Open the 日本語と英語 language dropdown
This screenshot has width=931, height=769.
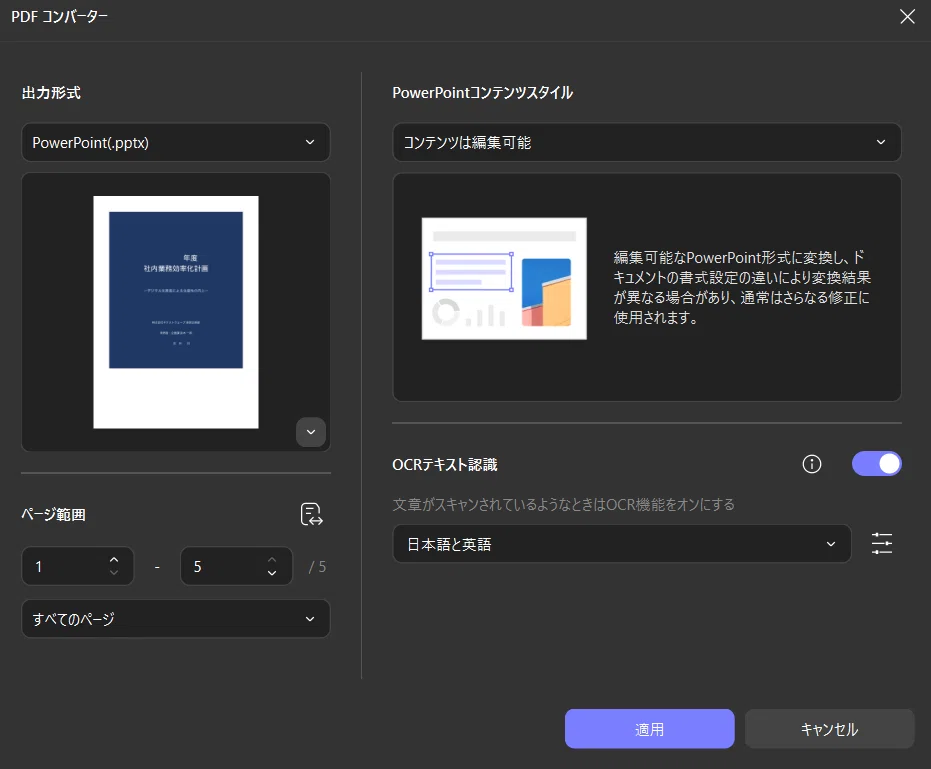click(x=622, y=544)
